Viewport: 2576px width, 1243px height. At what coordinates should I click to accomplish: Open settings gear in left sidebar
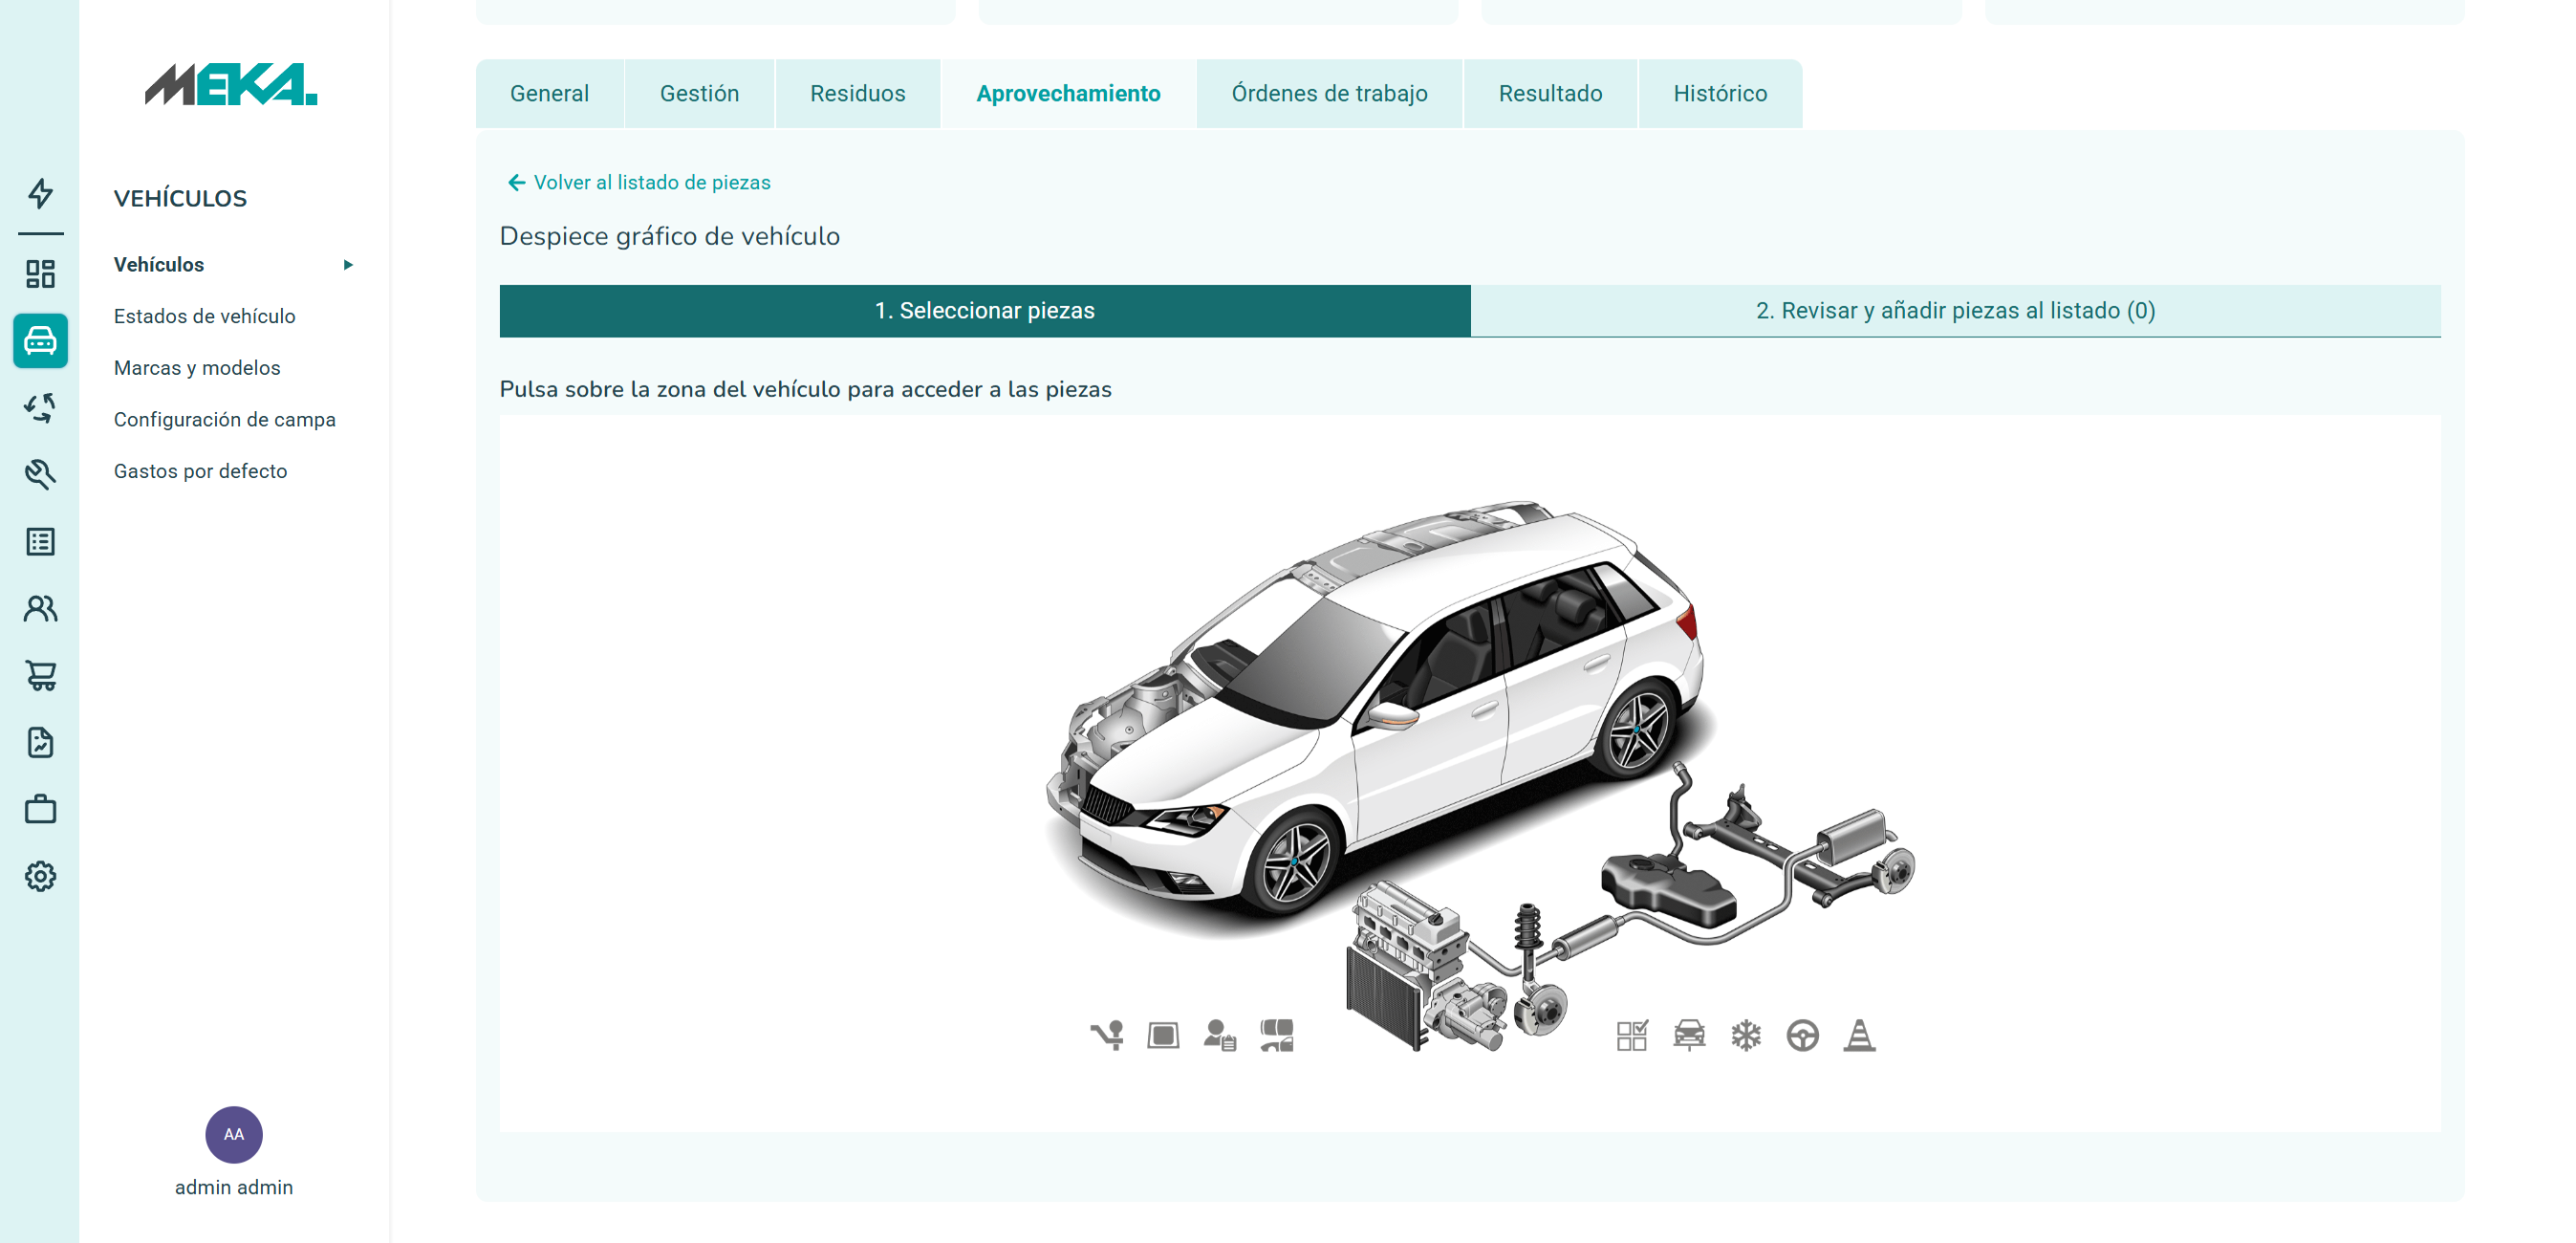point(40,876)
